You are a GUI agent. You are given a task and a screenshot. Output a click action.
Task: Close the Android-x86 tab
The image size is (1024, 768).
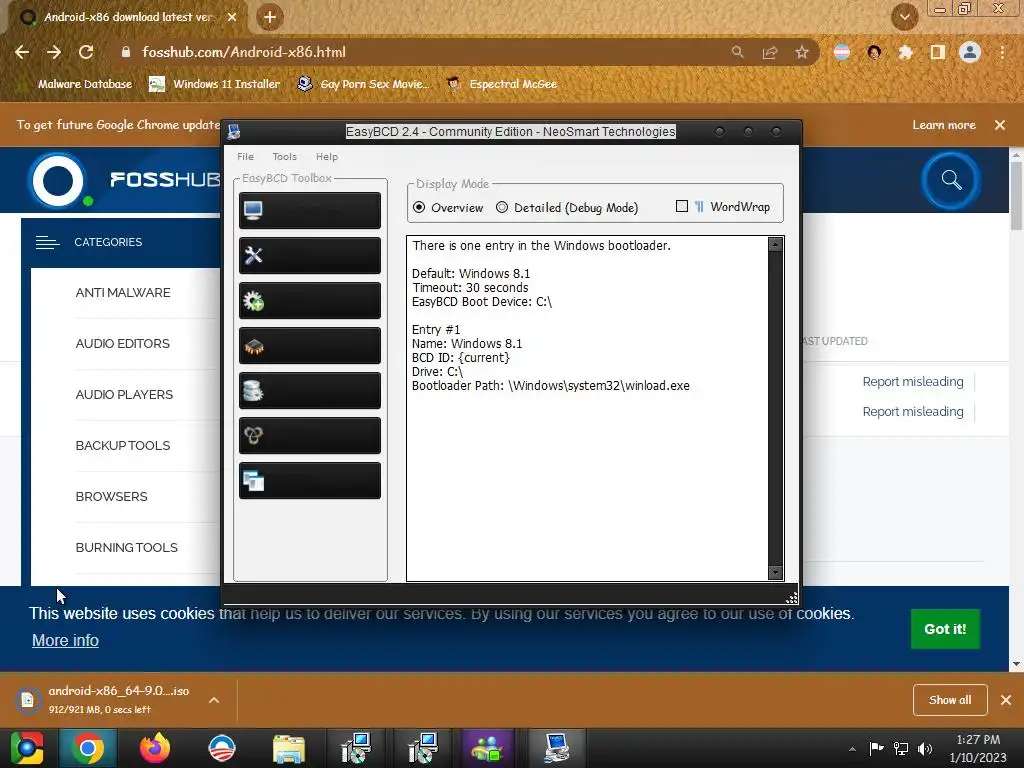(232, 17)
